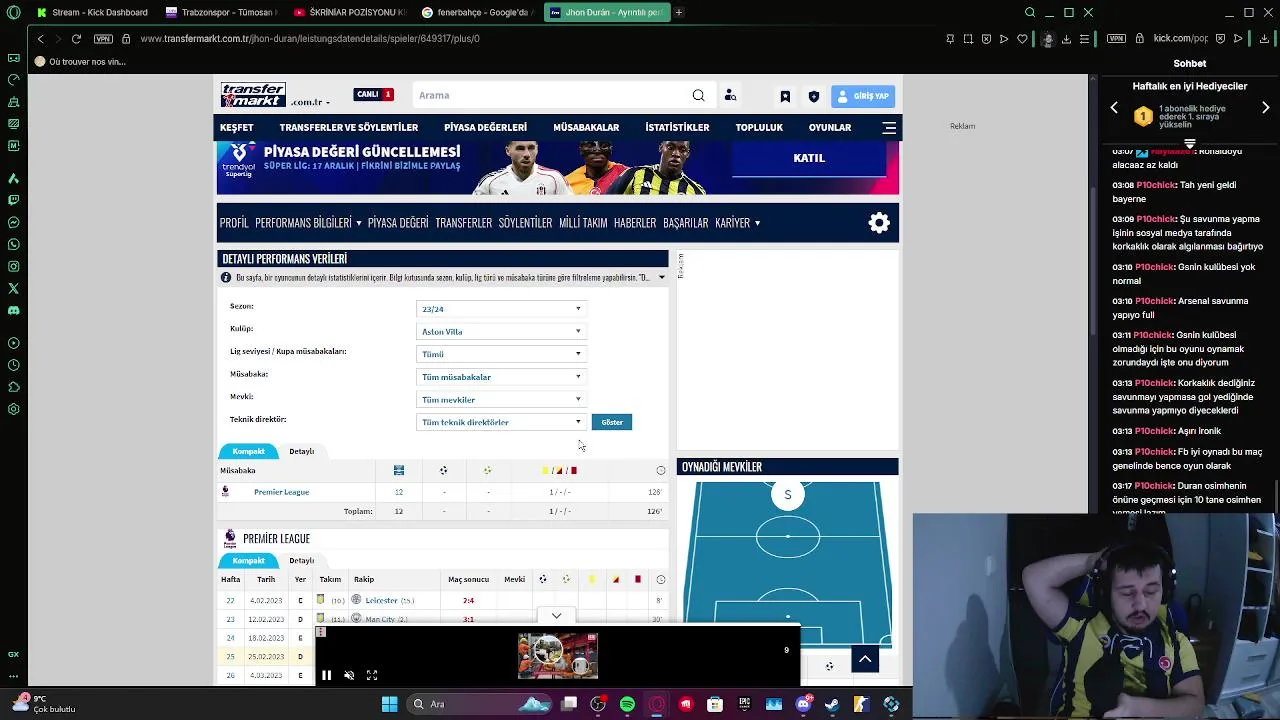Pause the pop-out video player
This screenshot has width=1280, height=720.
pyautogui.click(x=326, y=676)
